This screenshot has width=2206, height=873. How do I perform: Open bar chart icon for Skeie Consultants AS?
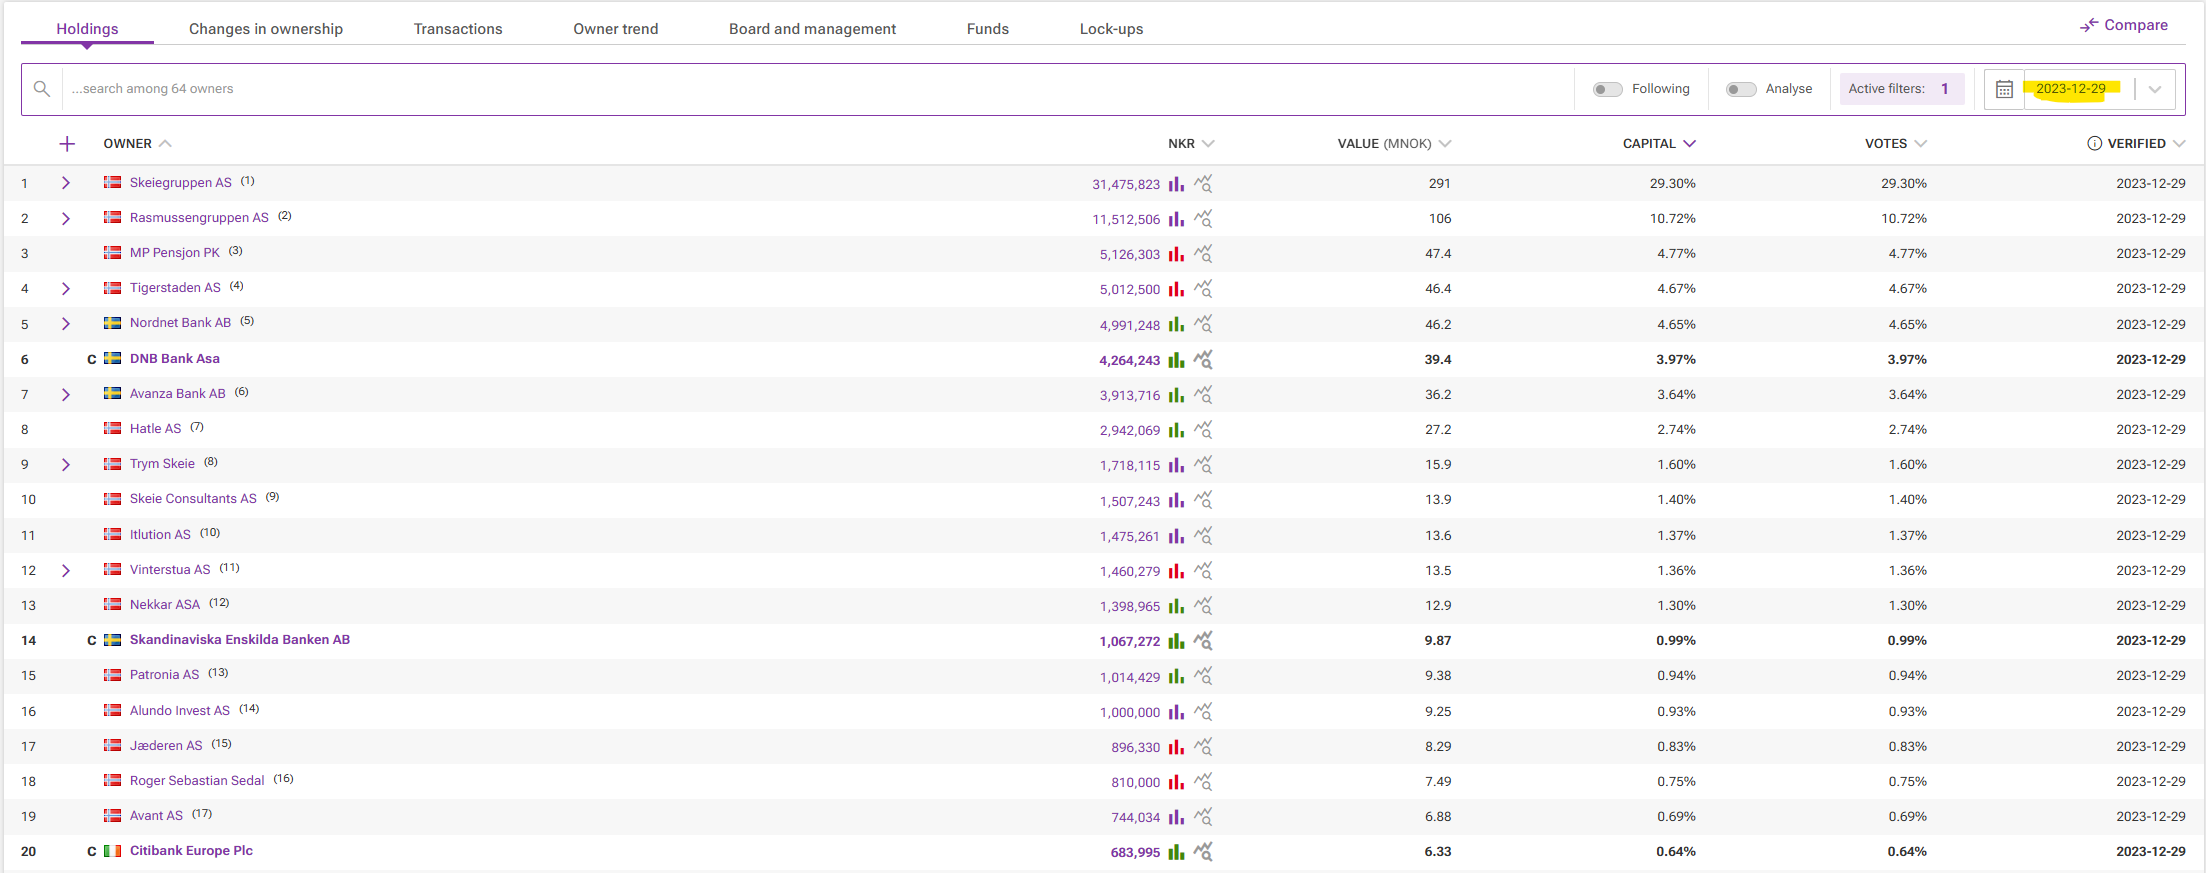pyautogui.click(x=1176, y=500)
